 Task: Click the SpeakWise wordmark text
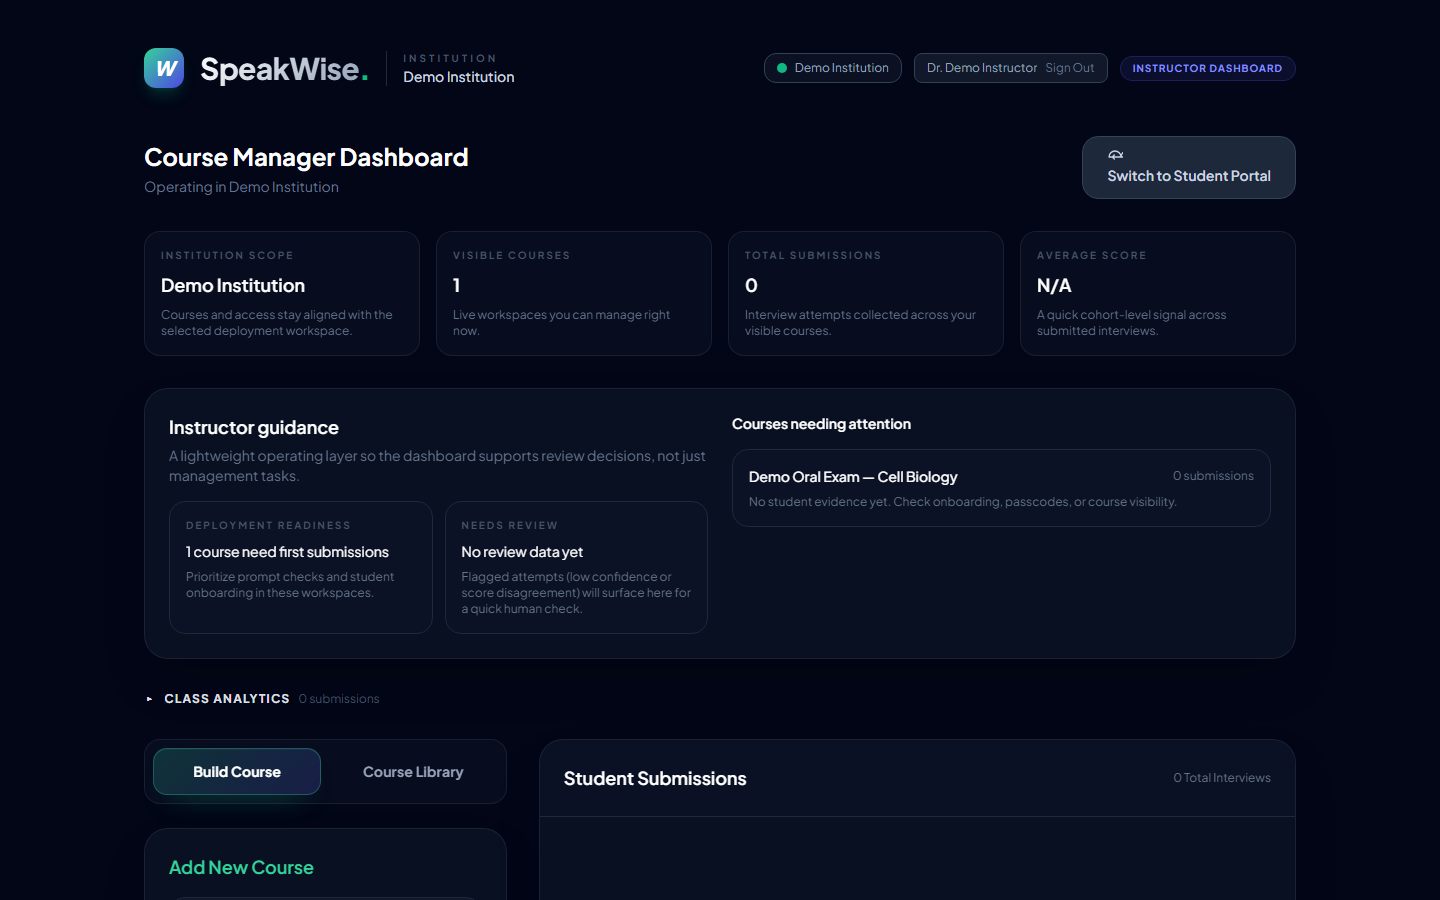284,69
